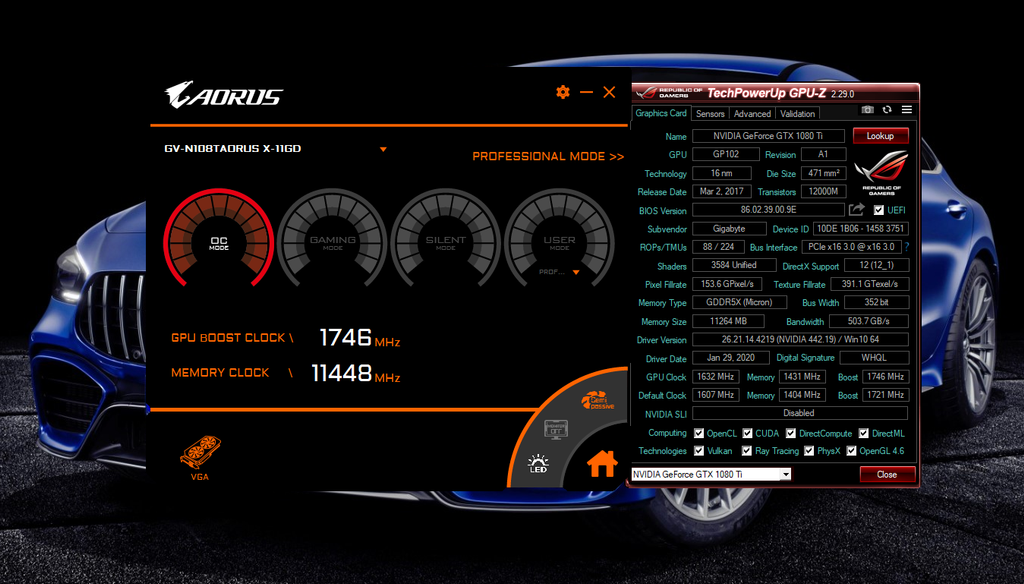
Task: Switch to the Graphics Card tab
Action: pos(661,113)
